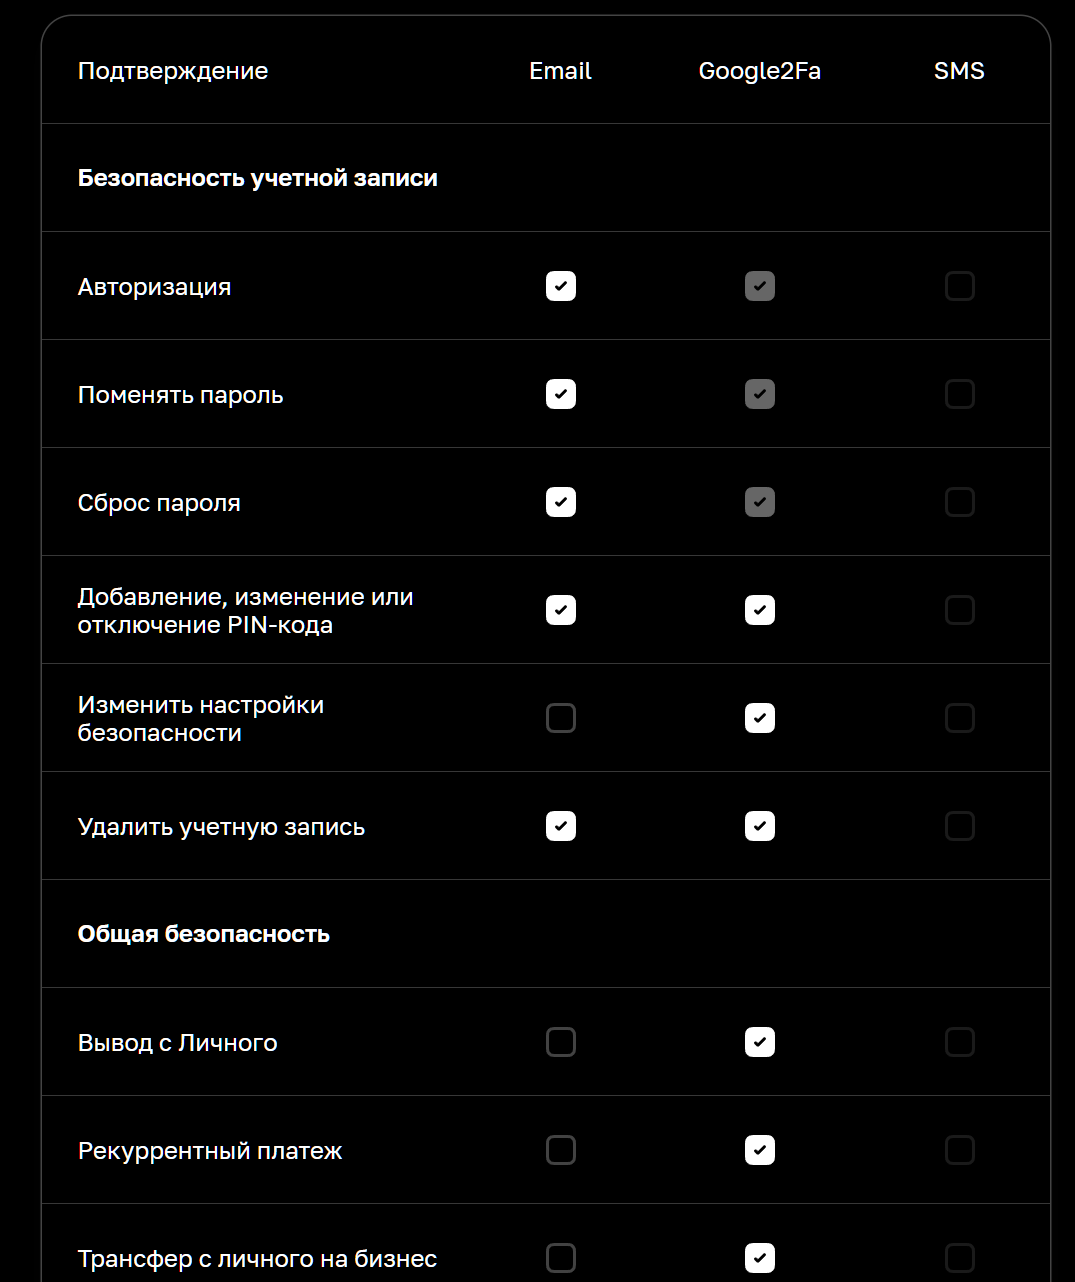Disable Google2Fa for PIN-кода row
Viewport: 1075px width, 1282px height.
pos(760,611)
